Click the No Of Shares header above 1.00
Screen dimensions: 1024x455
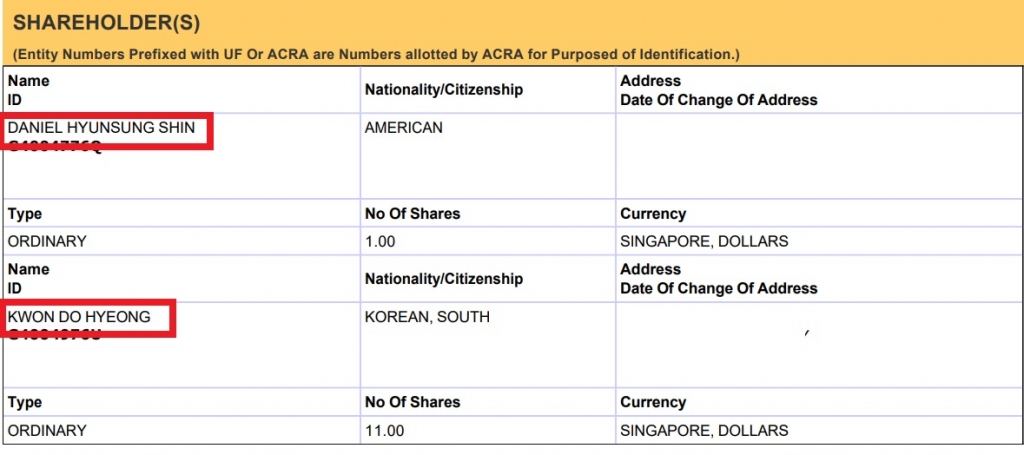point(412,214)
